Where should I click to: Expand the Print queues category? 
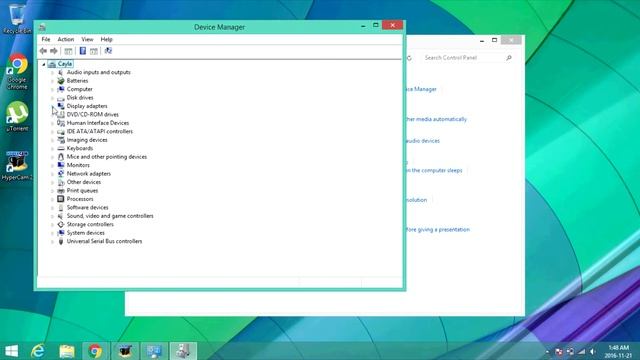[x=52, y=191]
